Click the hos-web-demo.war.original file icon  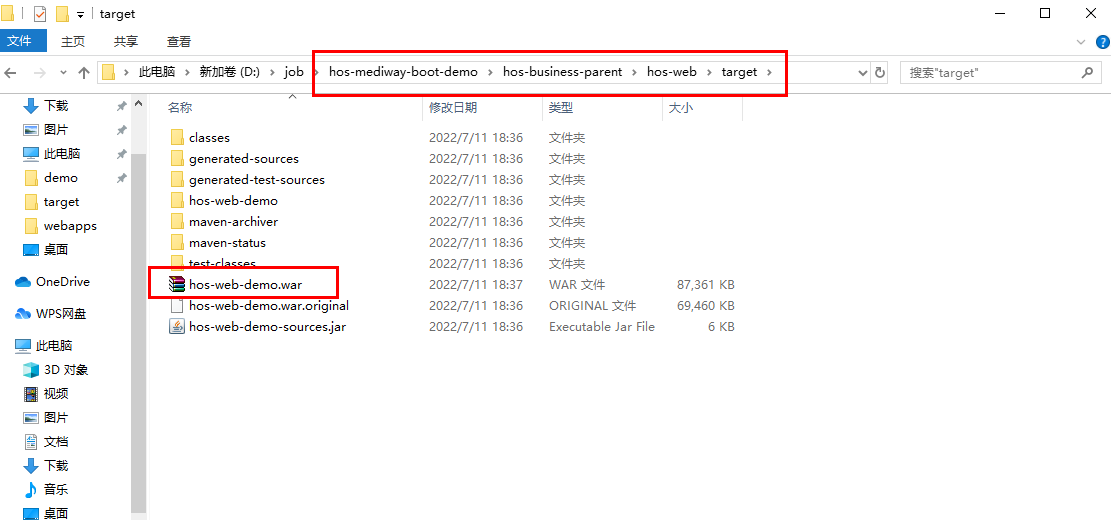tap(177, 306)
